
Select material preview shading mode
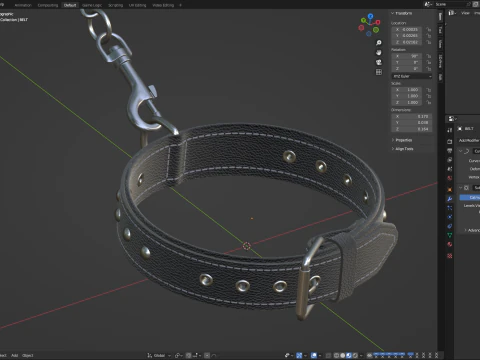pyautogui.click(x=349, y=355)
